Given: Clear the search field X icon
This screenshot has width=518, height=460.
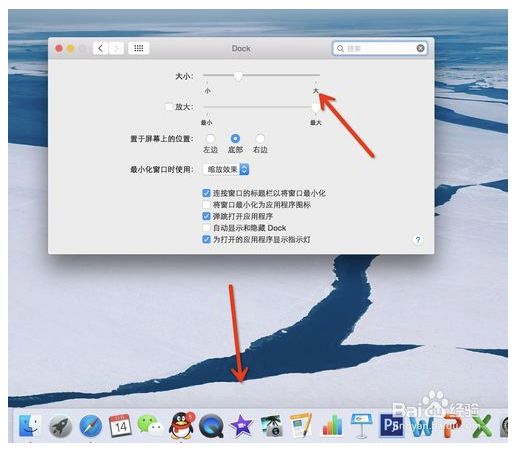Looking at the screenshot, I should tap(420, 48).
